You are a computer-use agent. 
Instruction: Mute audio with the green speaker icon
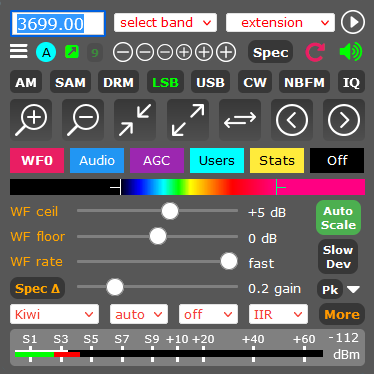pos(351,52)
